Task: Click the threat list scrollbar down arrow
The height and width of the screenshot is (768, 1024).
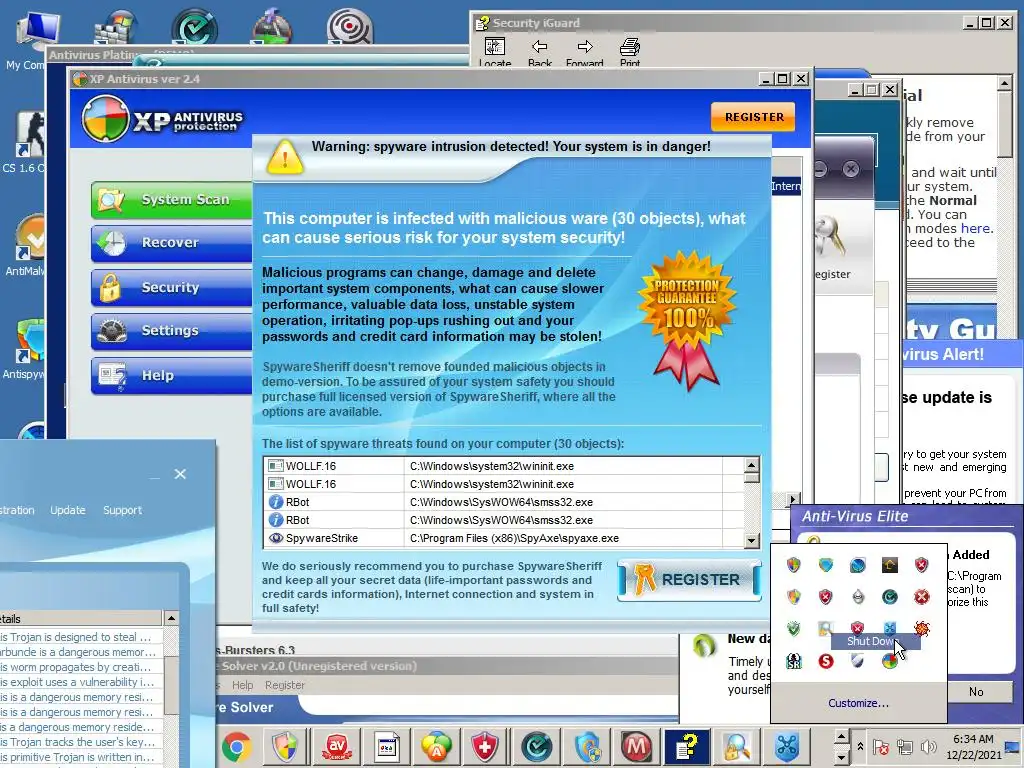Action: point(752,540)
